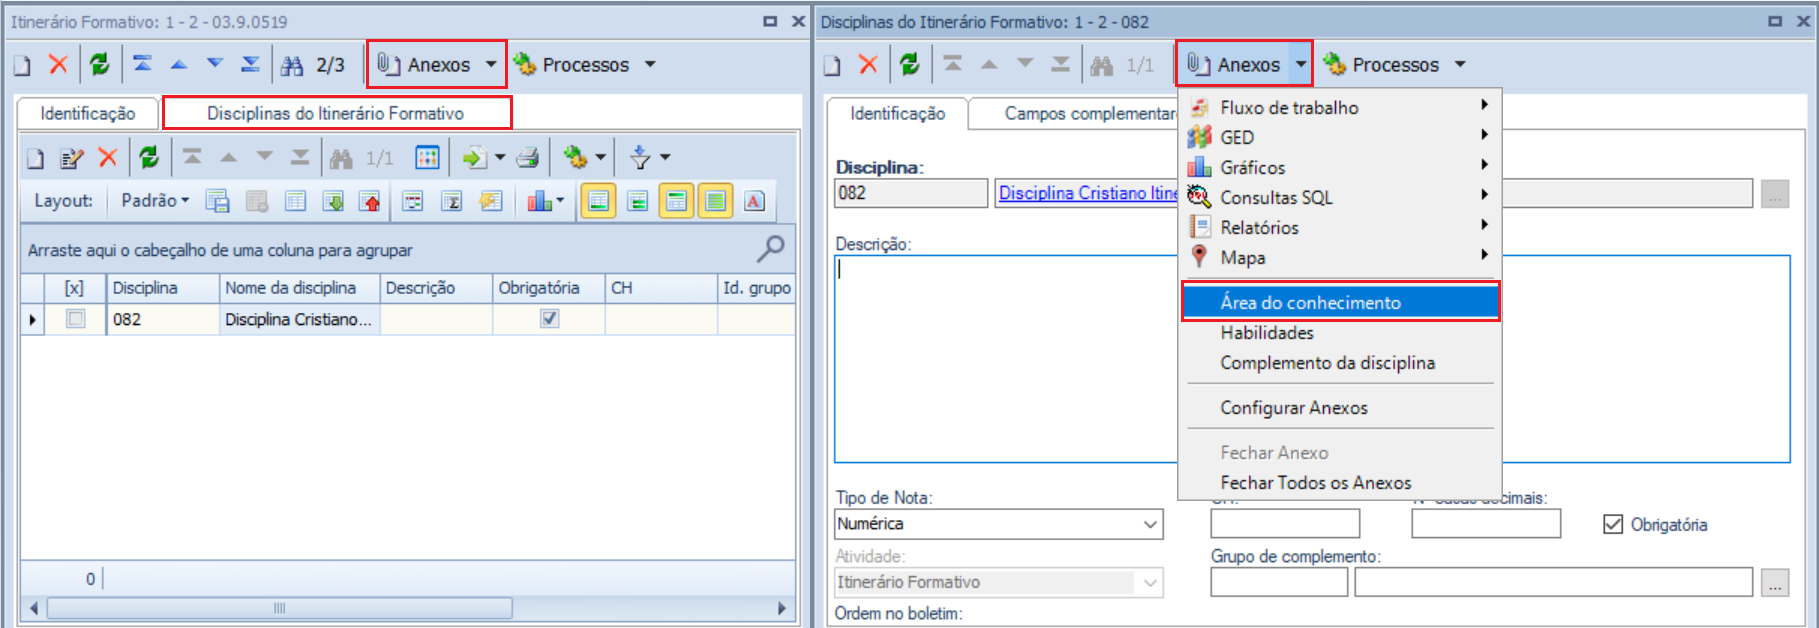1819x628 pixels.
Task: Toggle the Obrigatória checkbox in the grid row
Action: click(549, 319)
